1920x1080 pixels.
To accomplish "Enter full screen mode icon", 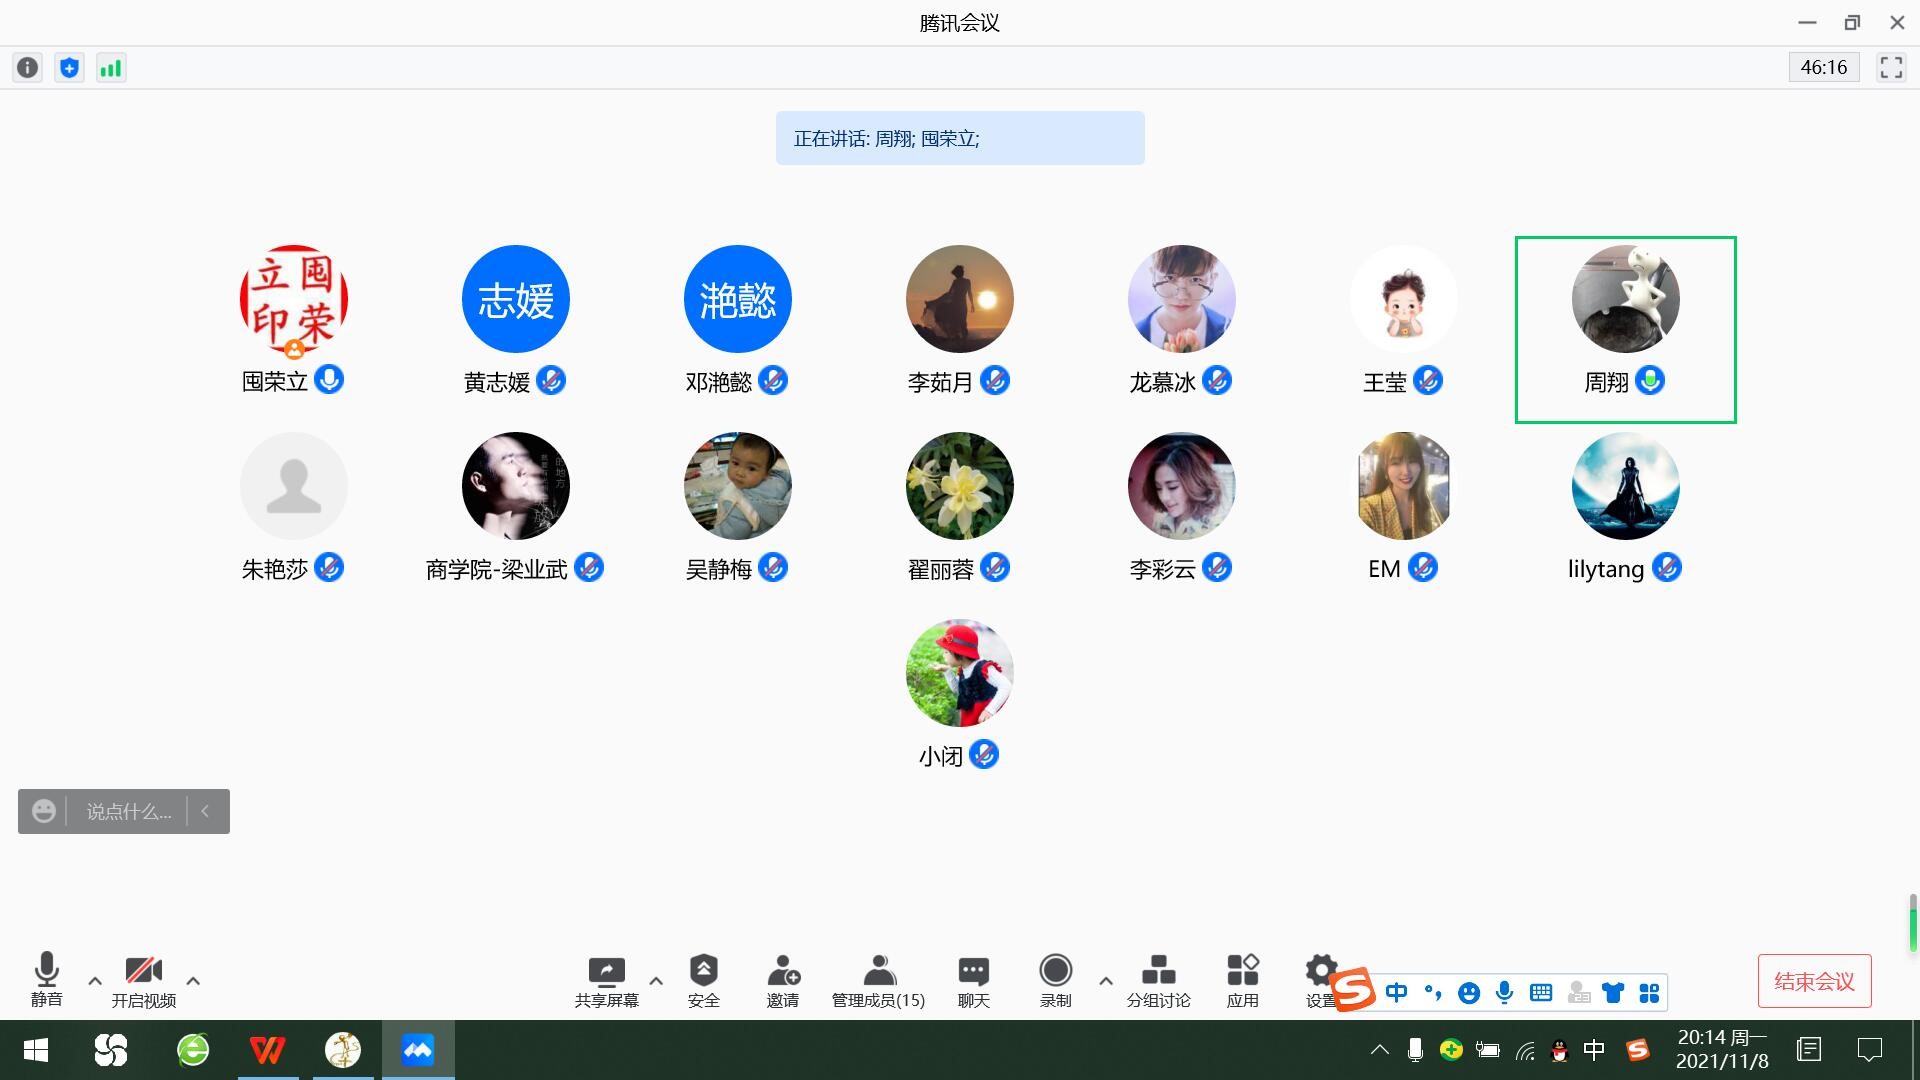I will [x=1891, y=67].
